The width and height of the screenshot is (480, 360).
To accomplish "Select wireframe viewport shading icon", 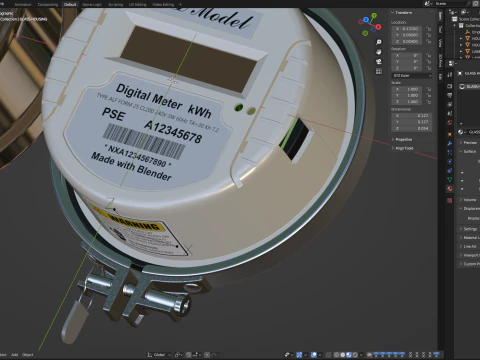I will (x=337, y=355).
